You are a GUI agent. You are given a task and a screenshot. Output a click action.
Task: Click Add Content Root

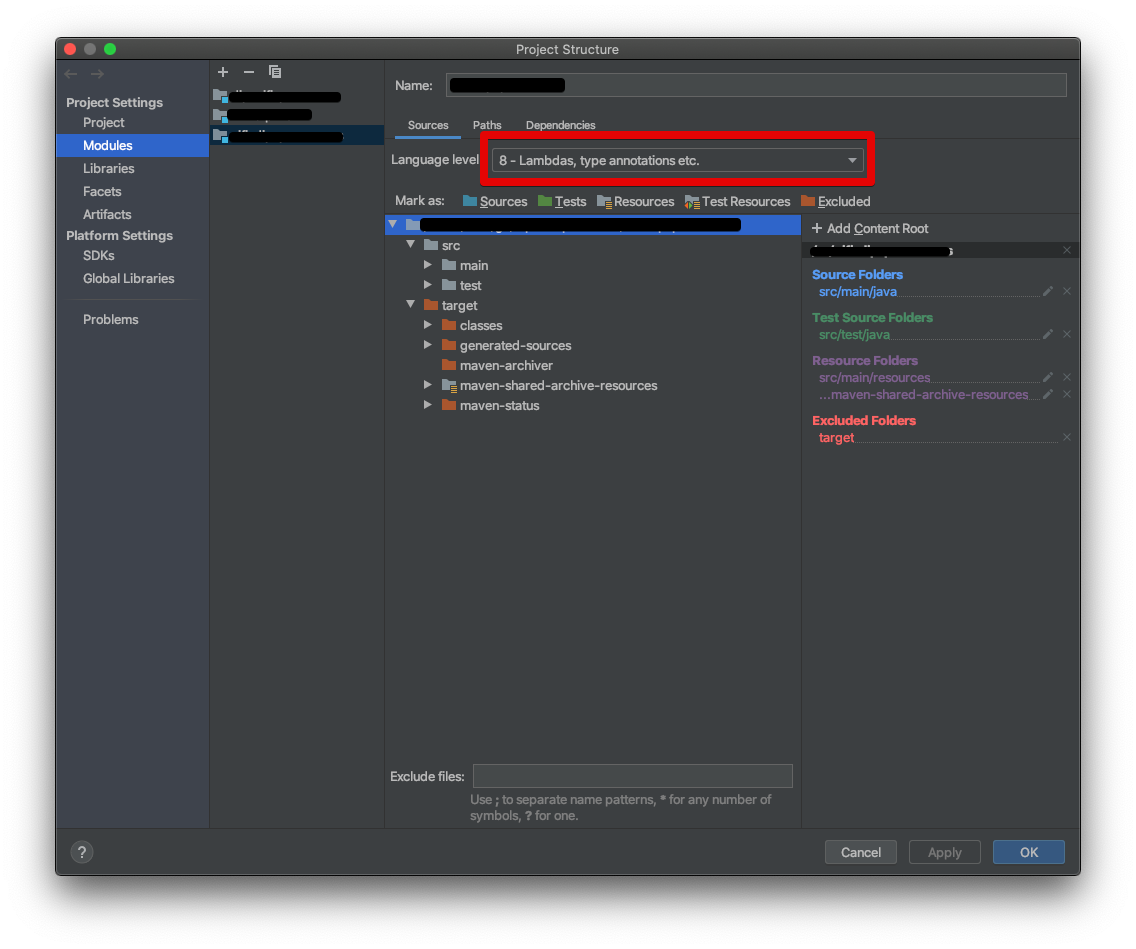click(x=870, y=228)
